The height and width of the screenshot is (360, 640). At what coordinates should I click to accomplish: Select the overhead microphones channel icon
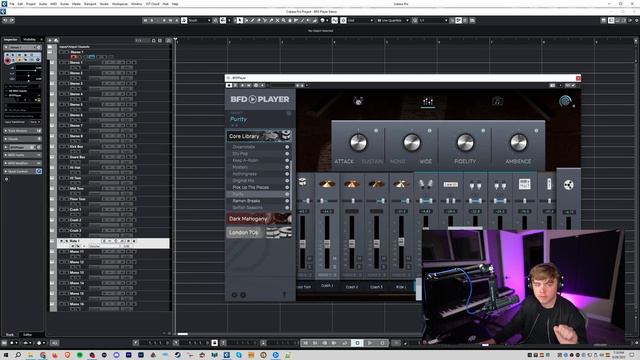pyautogui.click(x=425, y=184)
